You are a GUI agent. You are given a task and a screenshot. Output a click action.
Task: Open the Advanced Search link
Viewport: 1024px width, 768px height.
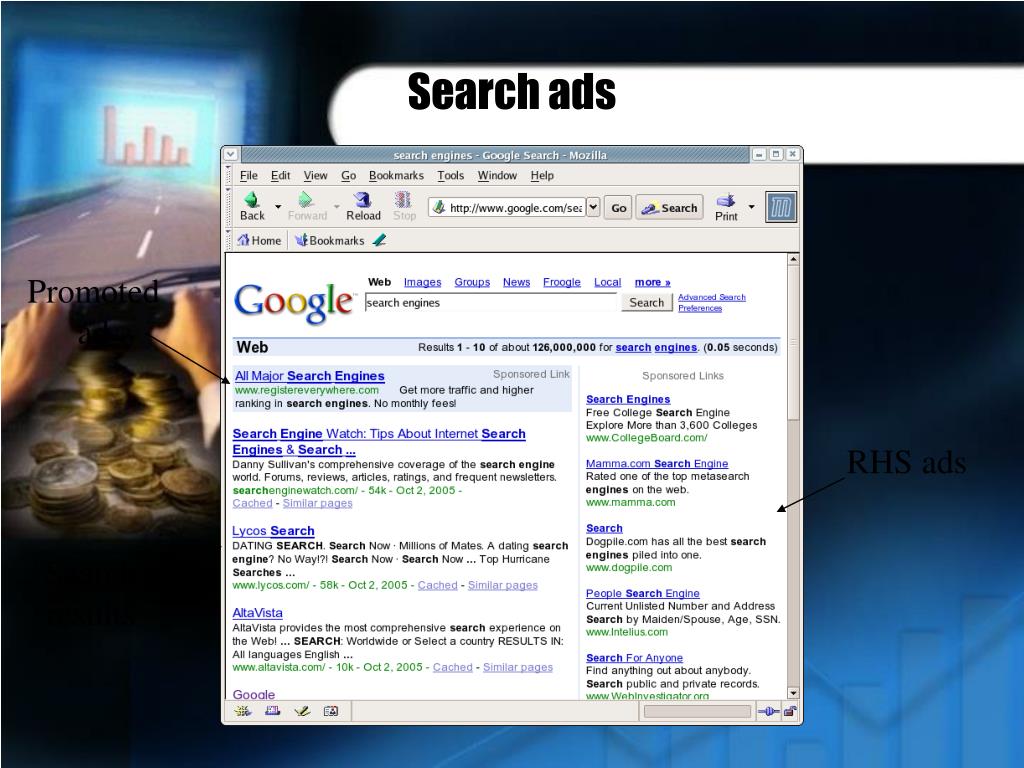click(712, 297)
